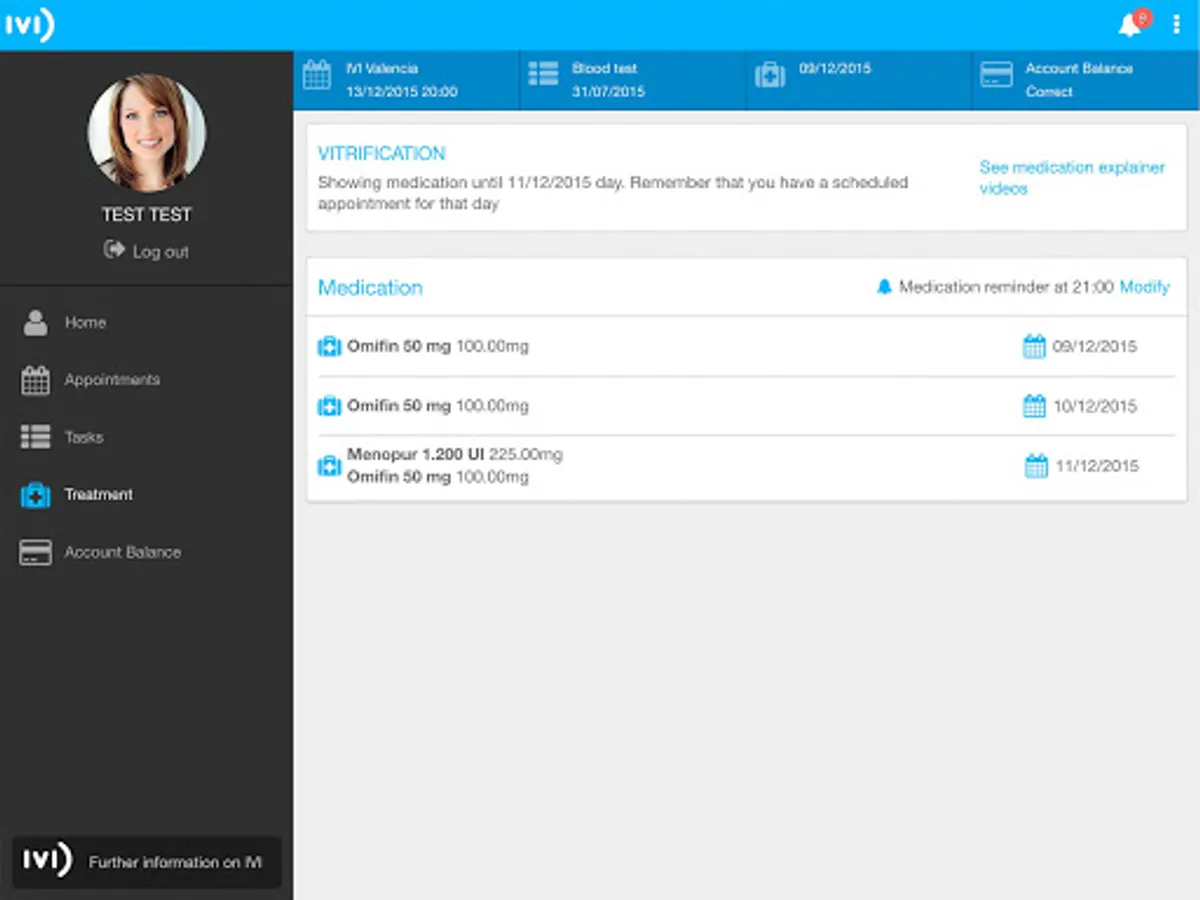Modify the 21:00 medication reminder
Image resolution: width=1200 pixels, height=900 pixels.
click(1144, 287)
